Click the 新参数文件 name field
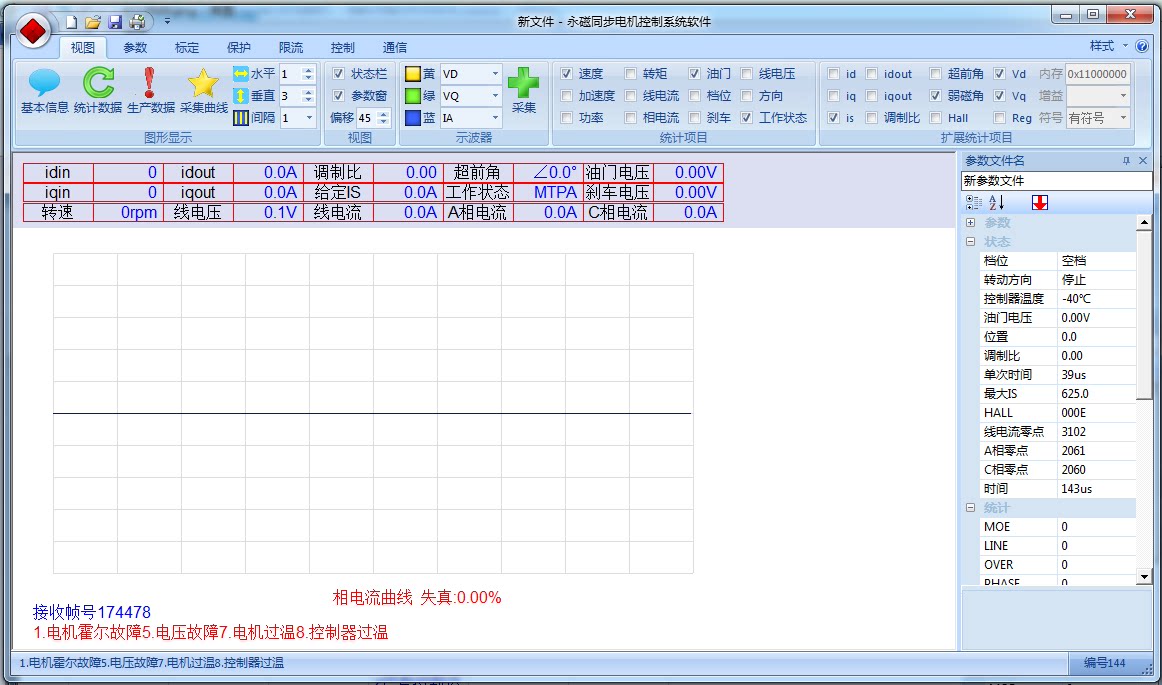Screen dimensions: 1162x685 [x=1056, y=181]
